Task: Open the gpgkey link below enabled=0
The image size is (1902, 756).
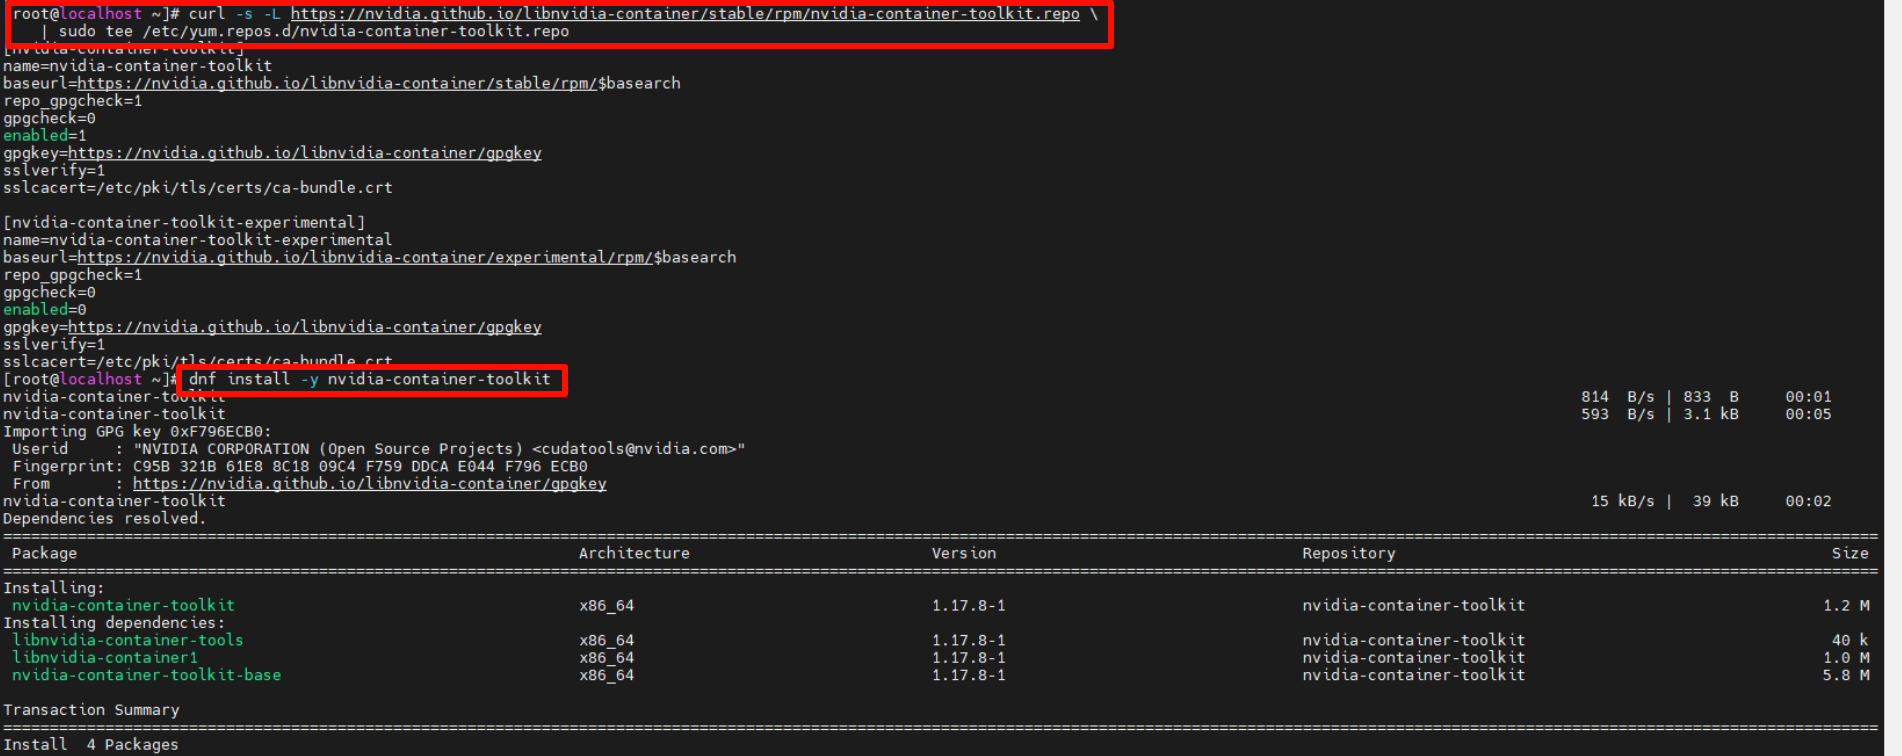Action: [305, 327]
